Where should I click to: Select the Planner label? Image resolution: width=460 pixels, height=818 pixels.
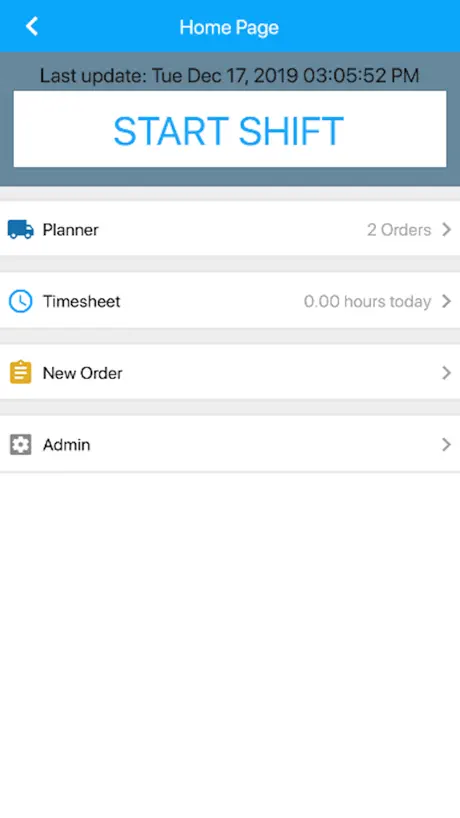pyautogui.click(x=70, y=230)
